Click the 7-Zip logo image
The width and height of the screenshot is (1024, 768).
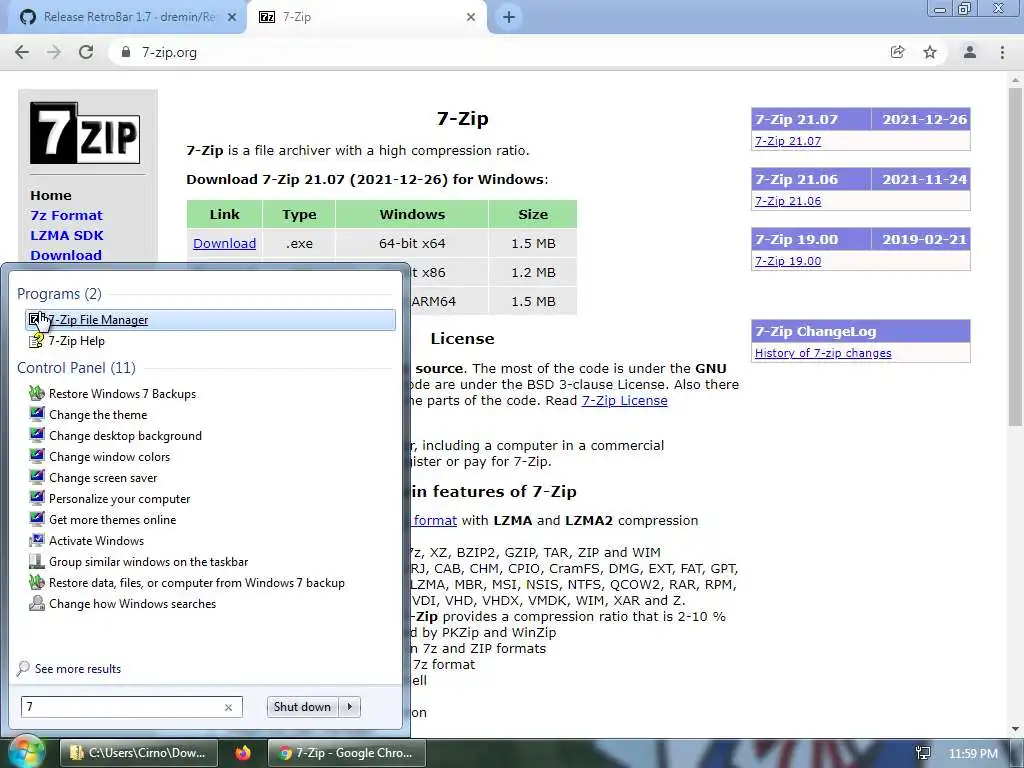85,133
